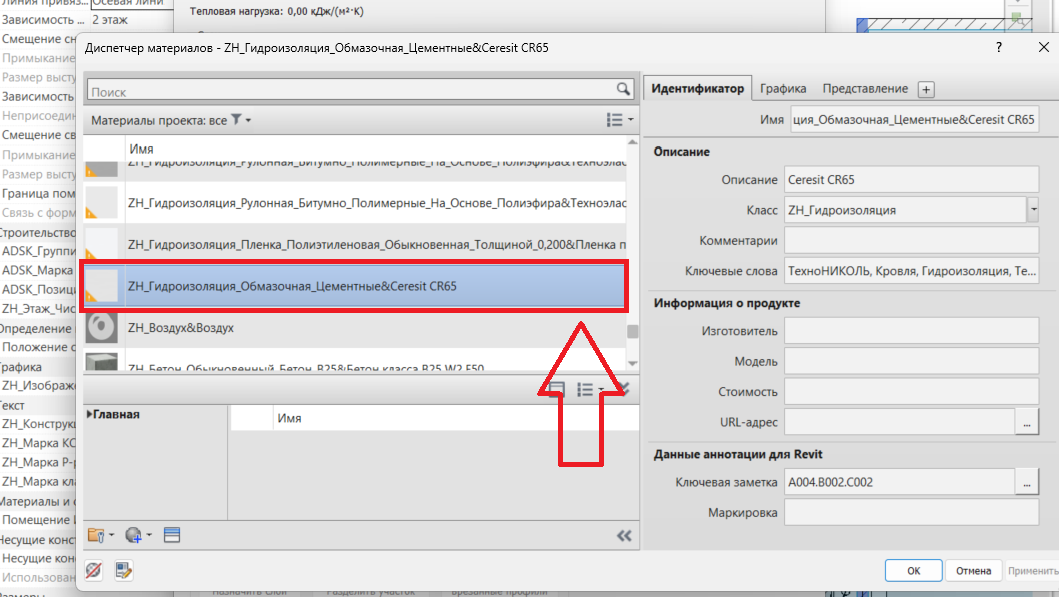
Task: Browse key note with ellipsis button
Action: click(x=1027, y=482)
